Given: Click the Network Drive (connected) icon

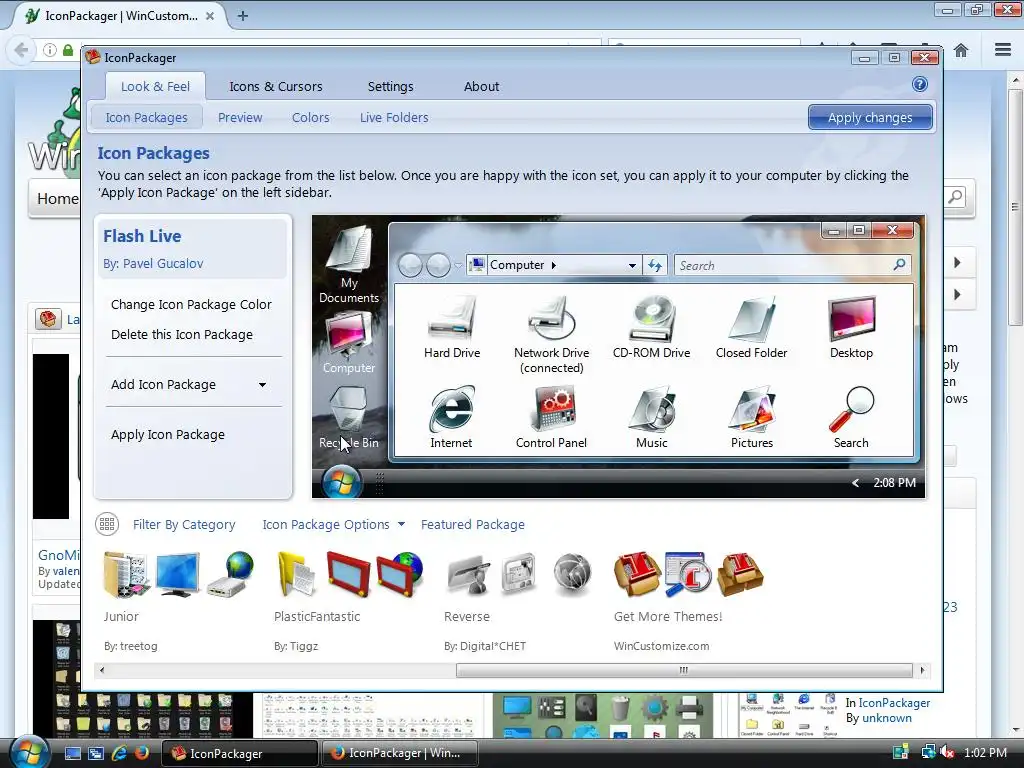Looking at the screenshot, I should coord(552,319).
